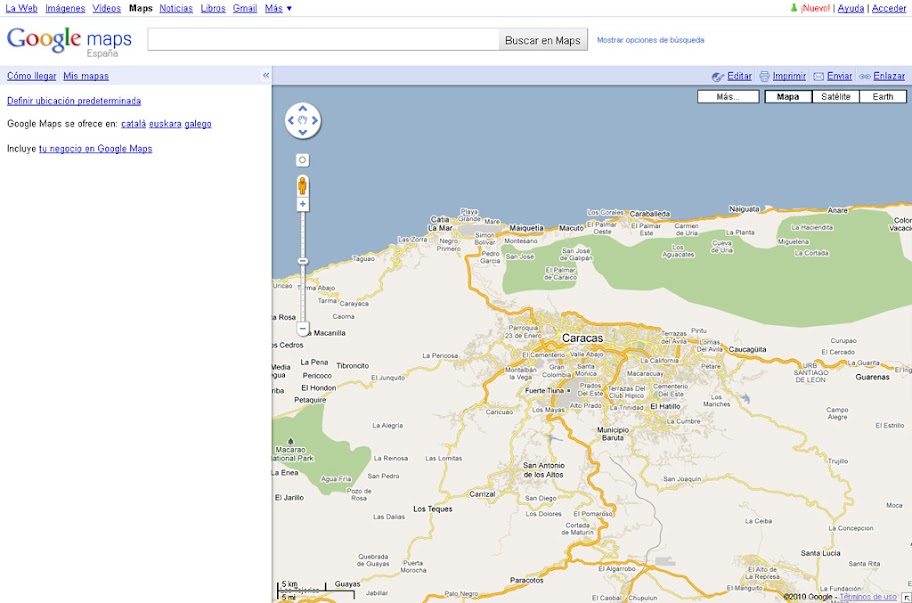Click the Editar link
This screenshot has height=603, width=912.
tap(739, 76)
